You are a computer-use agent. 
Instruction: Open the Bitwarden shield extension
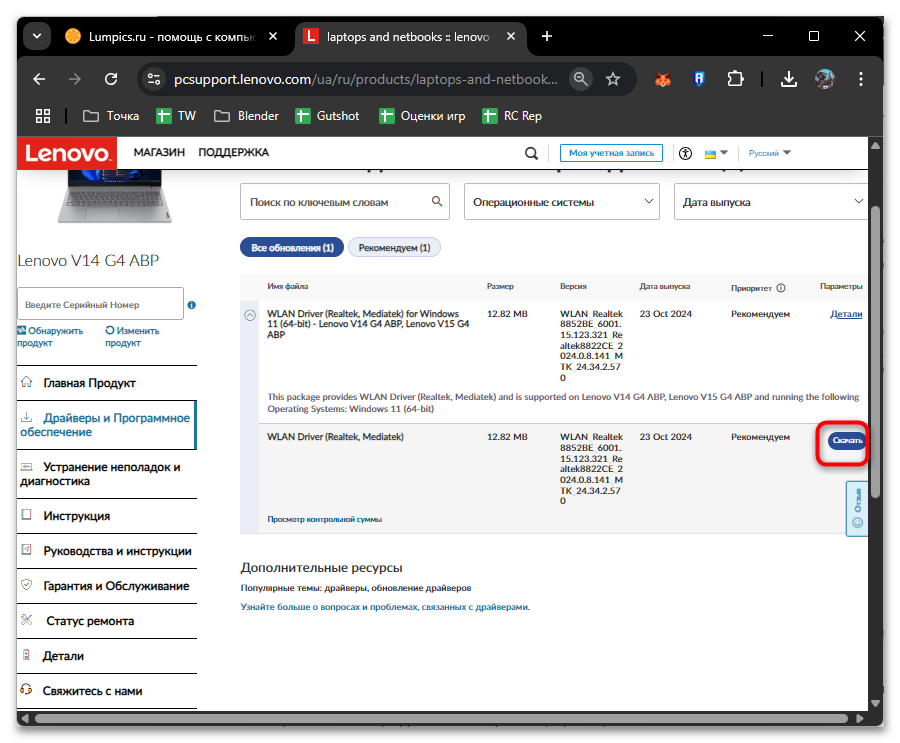(699, 79)
